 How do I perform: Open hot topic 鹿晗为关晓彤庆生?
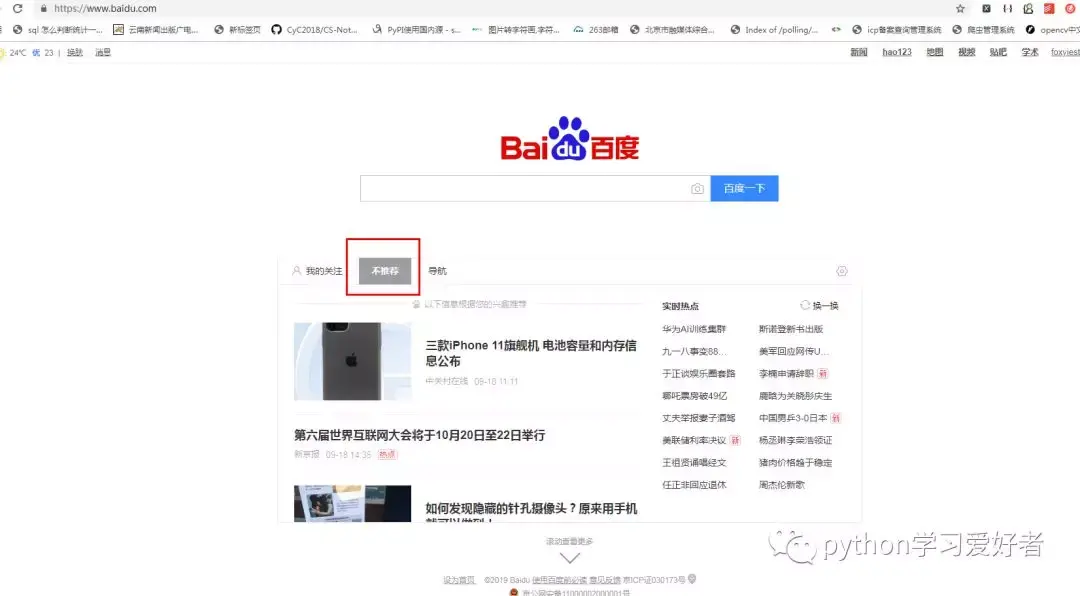[795, 395]
